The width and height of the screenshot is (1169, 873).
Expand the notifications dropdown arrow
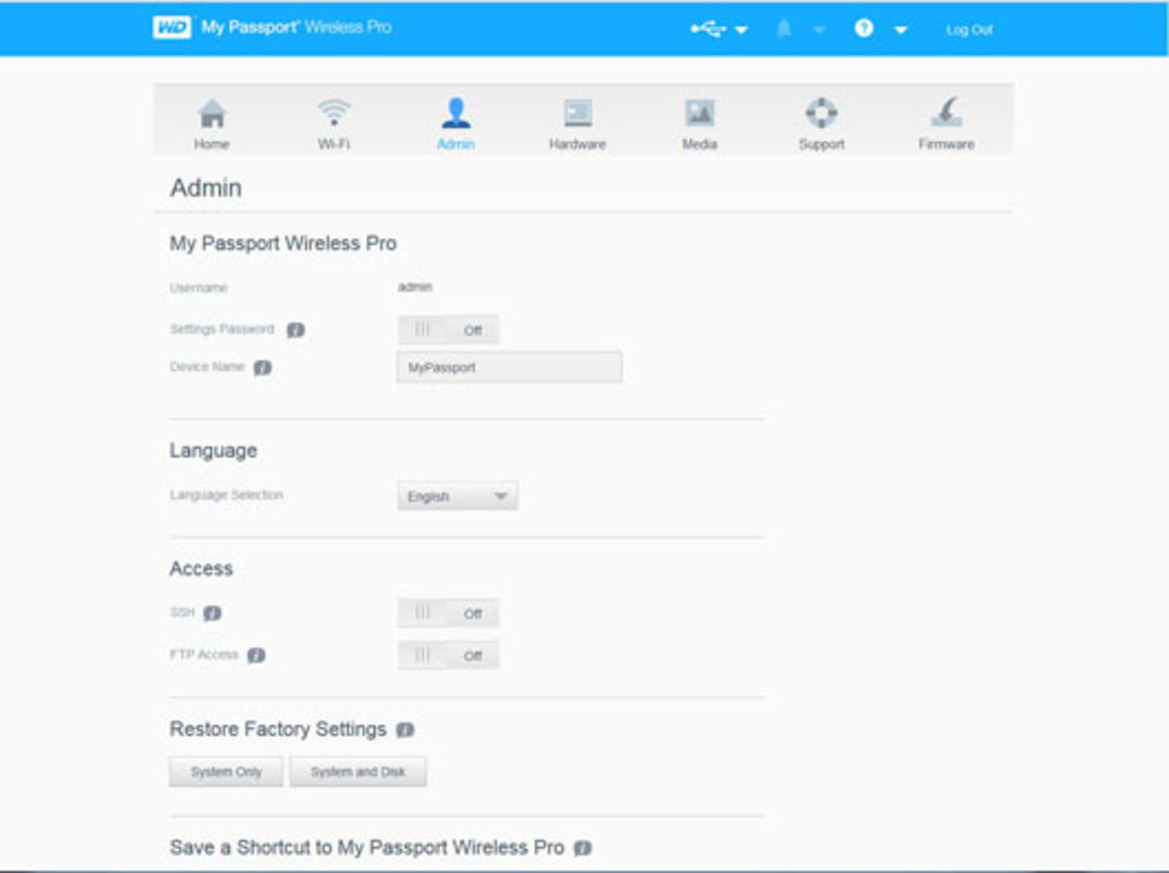tap(819, 30)
